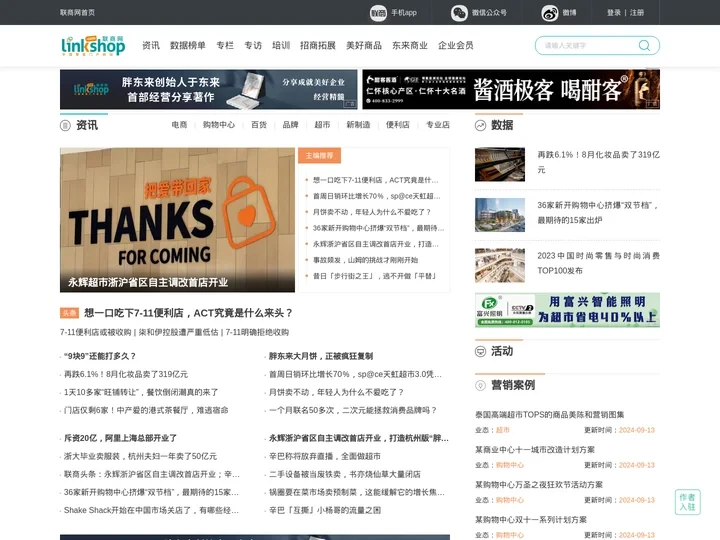Open article 辛巴「互撕」小杨哥的流量之困
This screenshot has height=540, width=720.
[325, 511]
